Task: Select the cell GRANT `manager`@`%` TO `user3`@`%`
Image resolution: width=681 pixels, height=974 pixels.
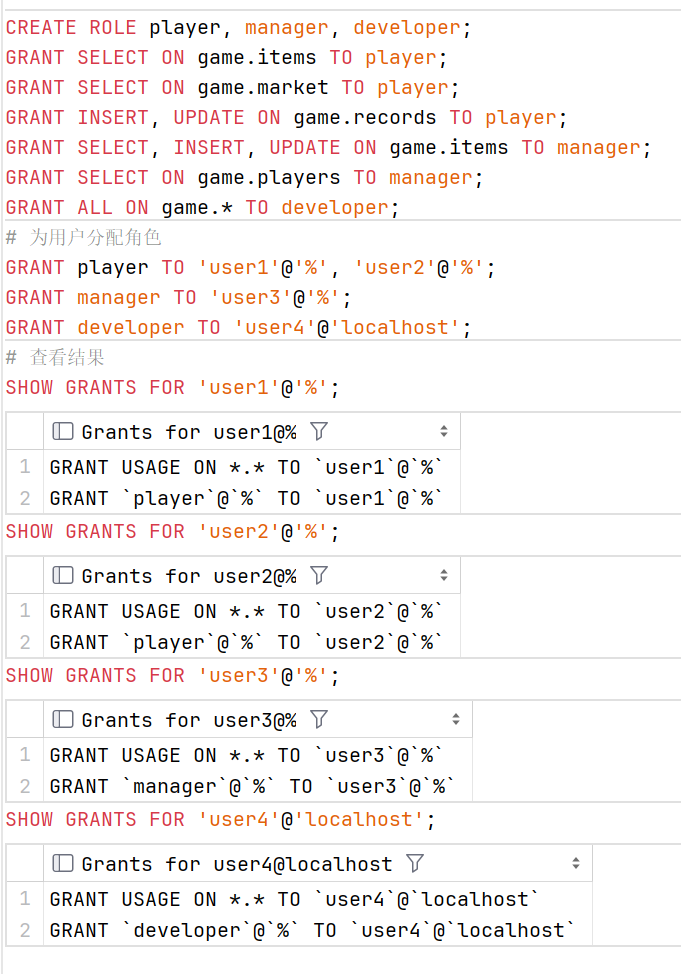Action: click(x=258, y=786)
